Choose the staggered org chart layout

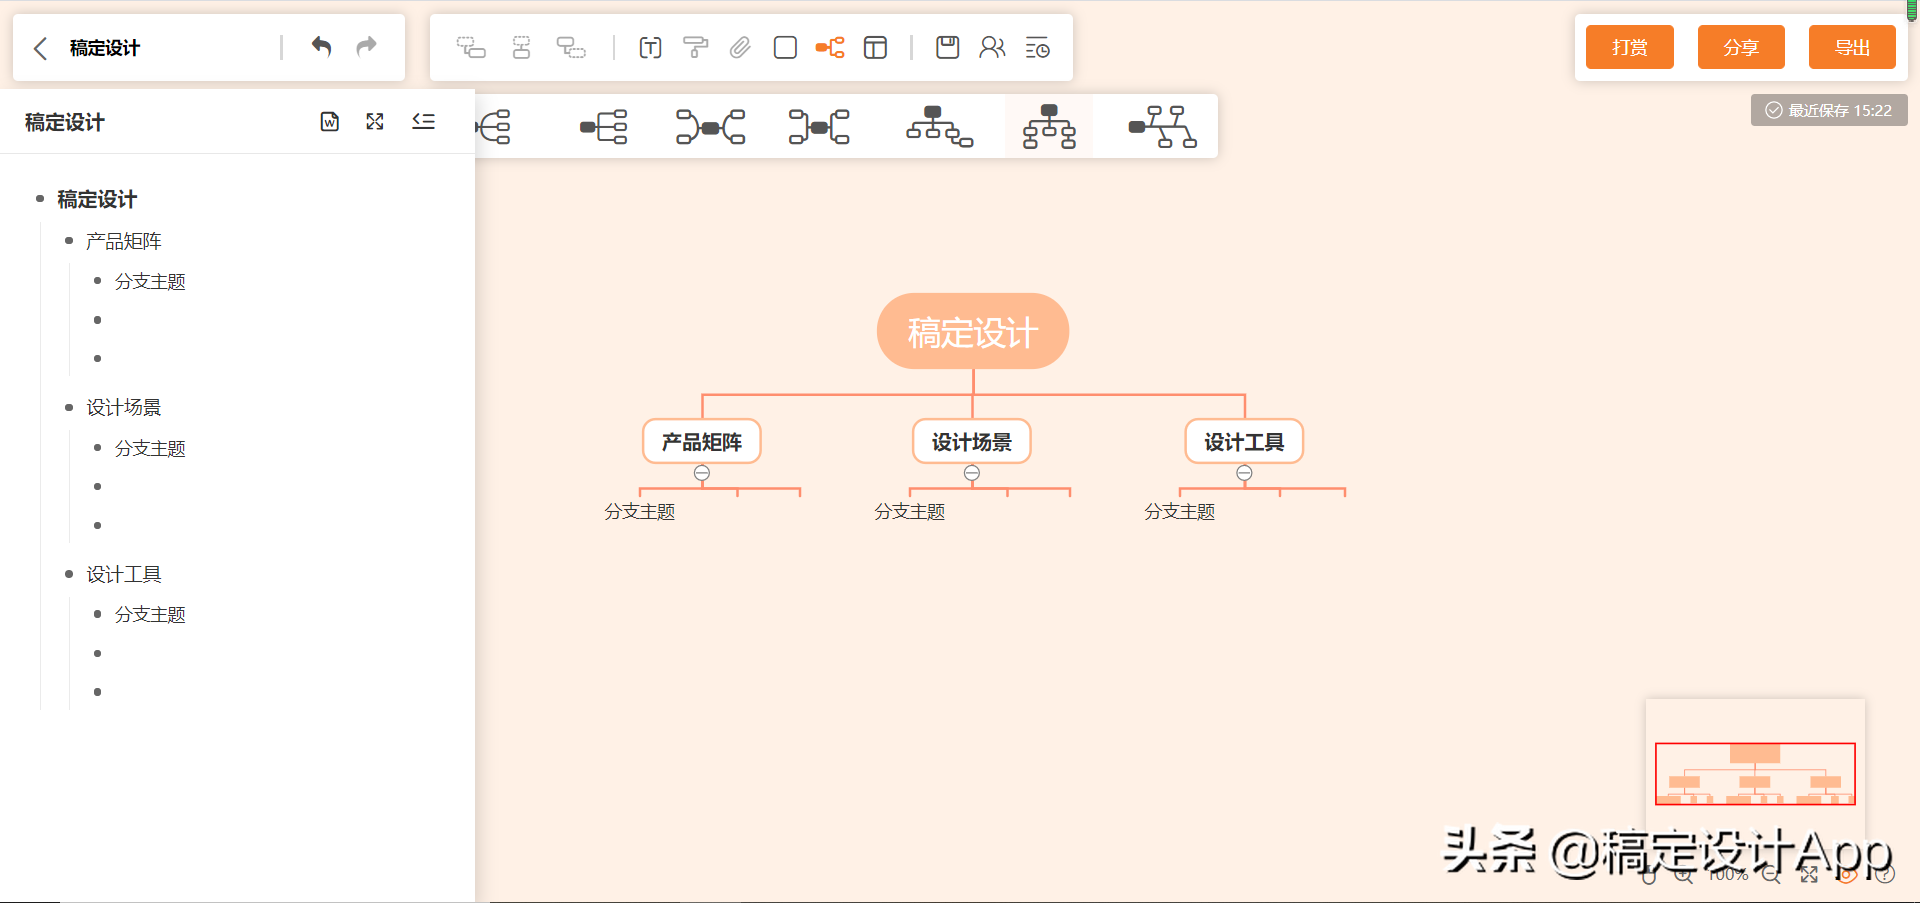[x=939, y=126]
